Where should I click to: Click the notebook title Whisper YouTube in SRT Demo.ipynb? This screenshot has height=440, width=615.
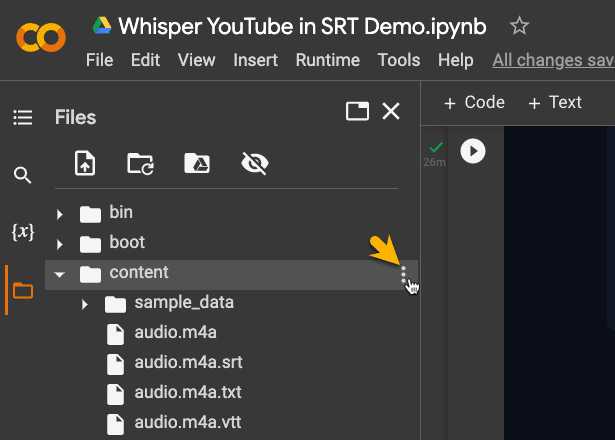302,26
